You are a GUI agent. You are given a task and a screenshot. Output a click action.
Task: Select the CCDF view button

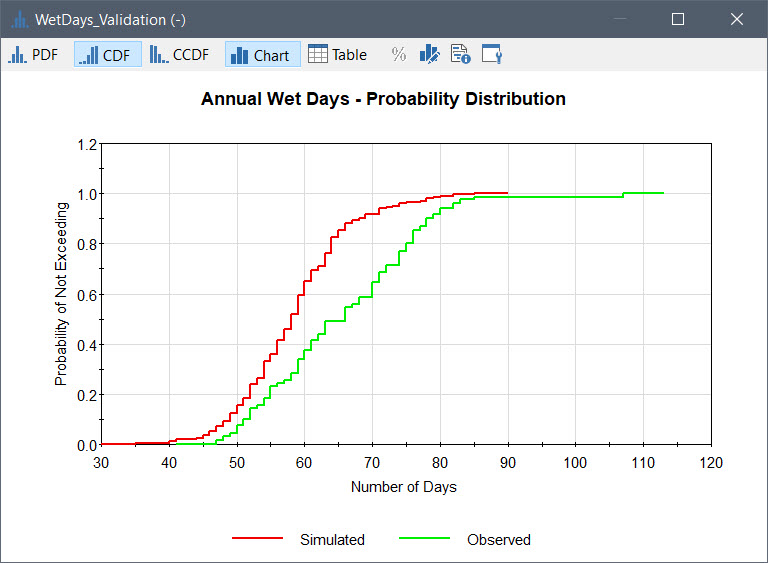click(179, 54)
